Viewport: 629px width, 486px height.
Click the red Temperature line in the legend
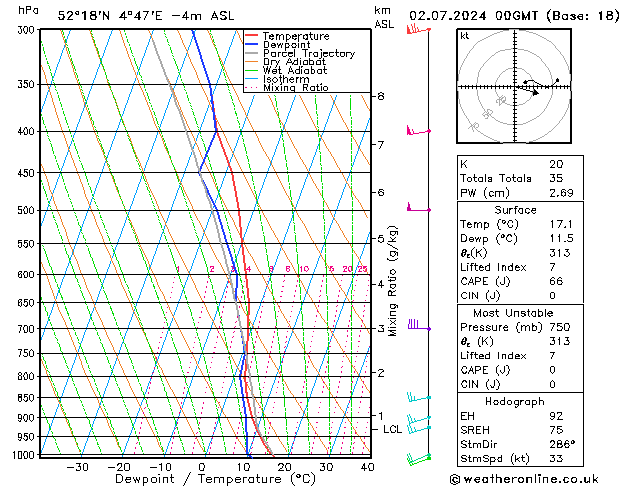click(252, 36)
